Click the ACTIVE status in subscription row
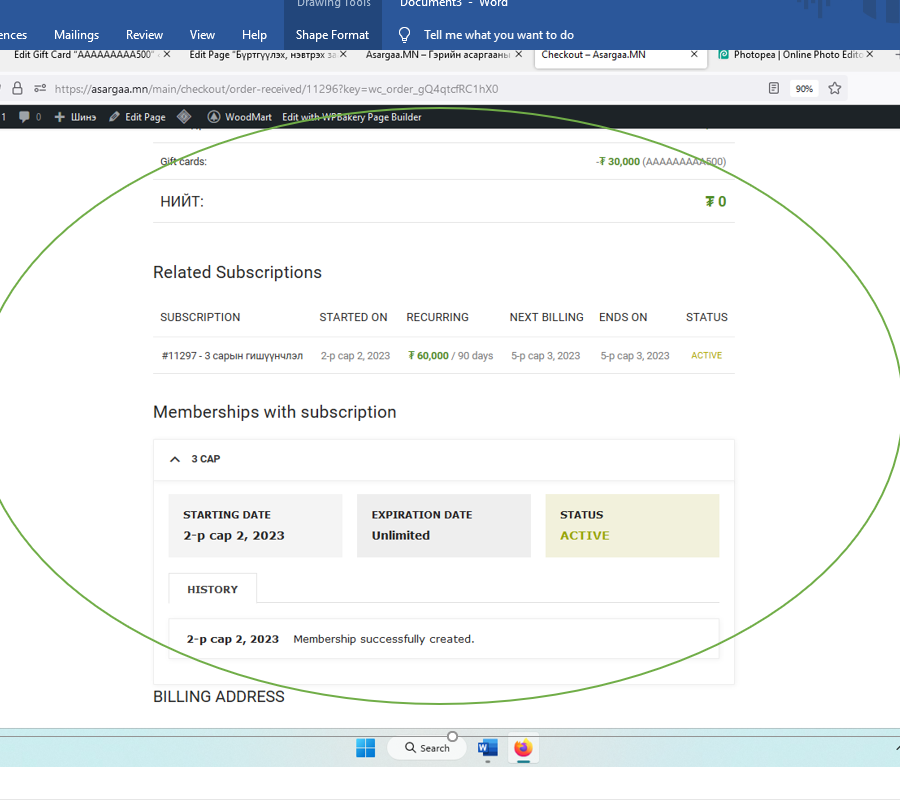 point(707,356)
